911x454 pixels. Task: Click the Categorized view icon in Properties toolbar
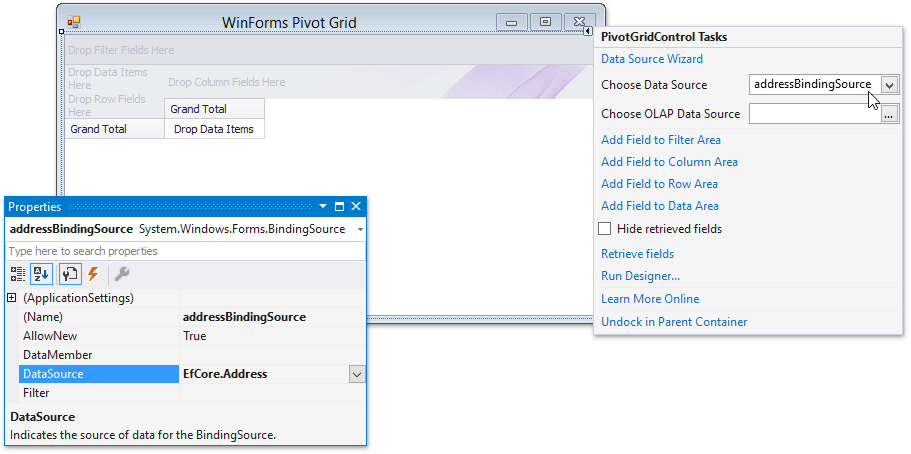pos(18,274)
